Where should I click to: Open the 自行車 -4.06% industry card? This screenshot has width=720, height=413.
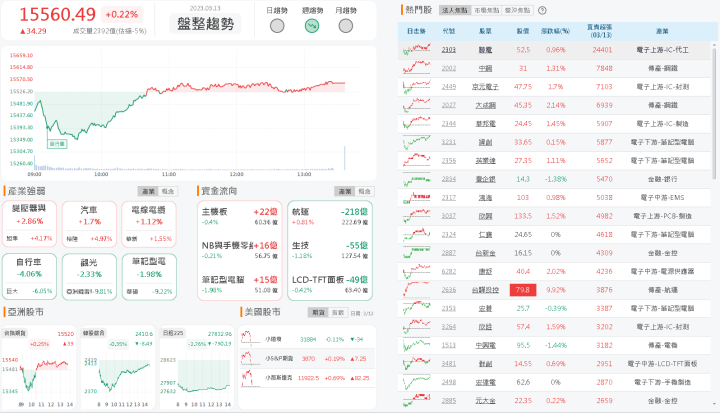pyautogui.click(x=29, y=277)
